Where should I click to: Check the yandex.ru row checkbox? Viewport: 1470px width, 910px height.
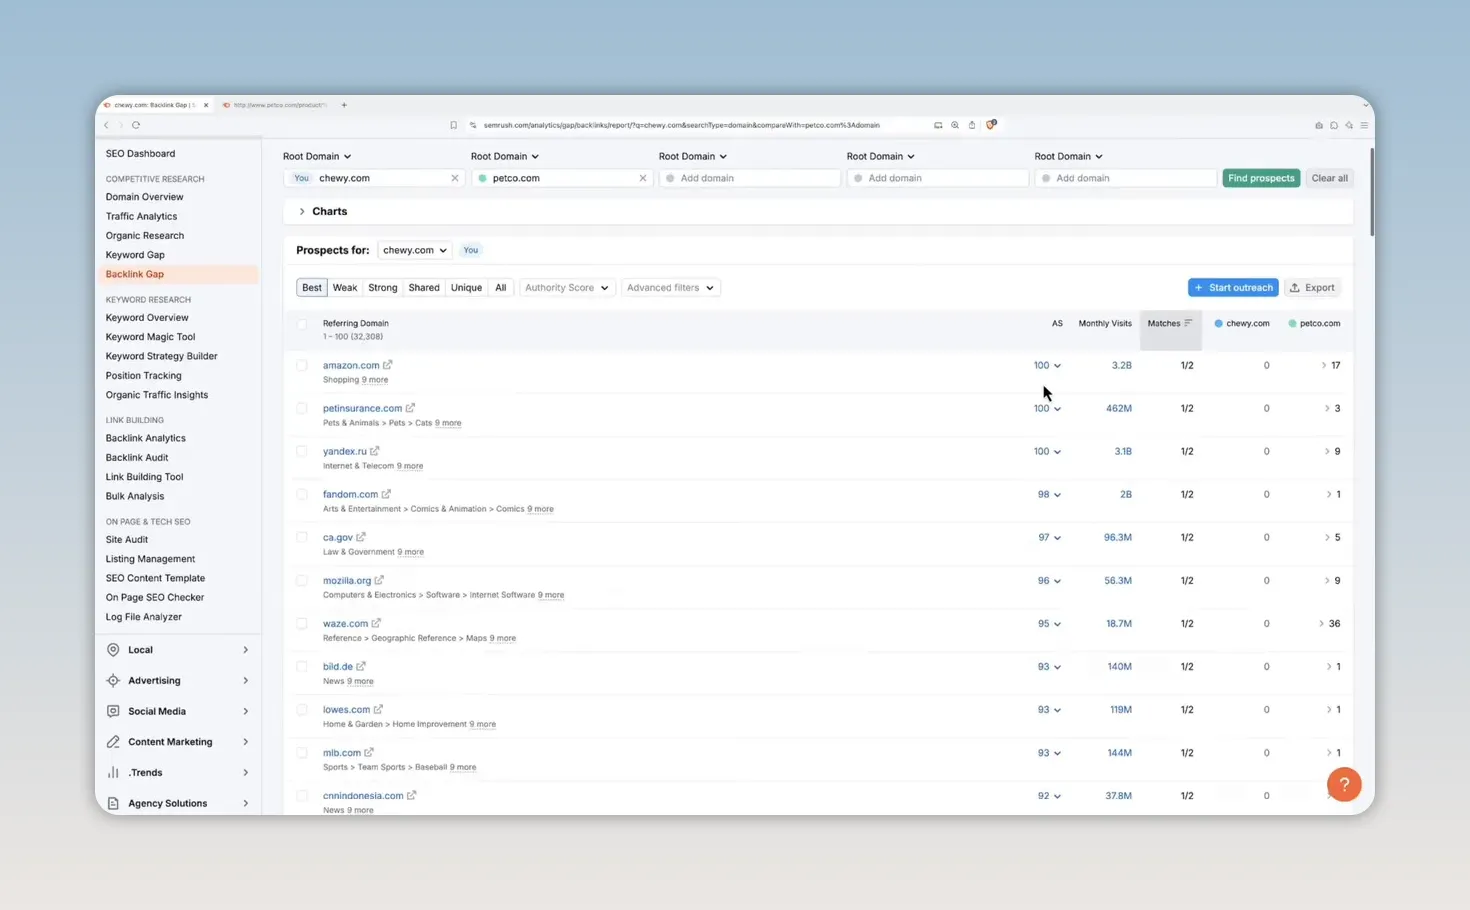tap(302, 451)
